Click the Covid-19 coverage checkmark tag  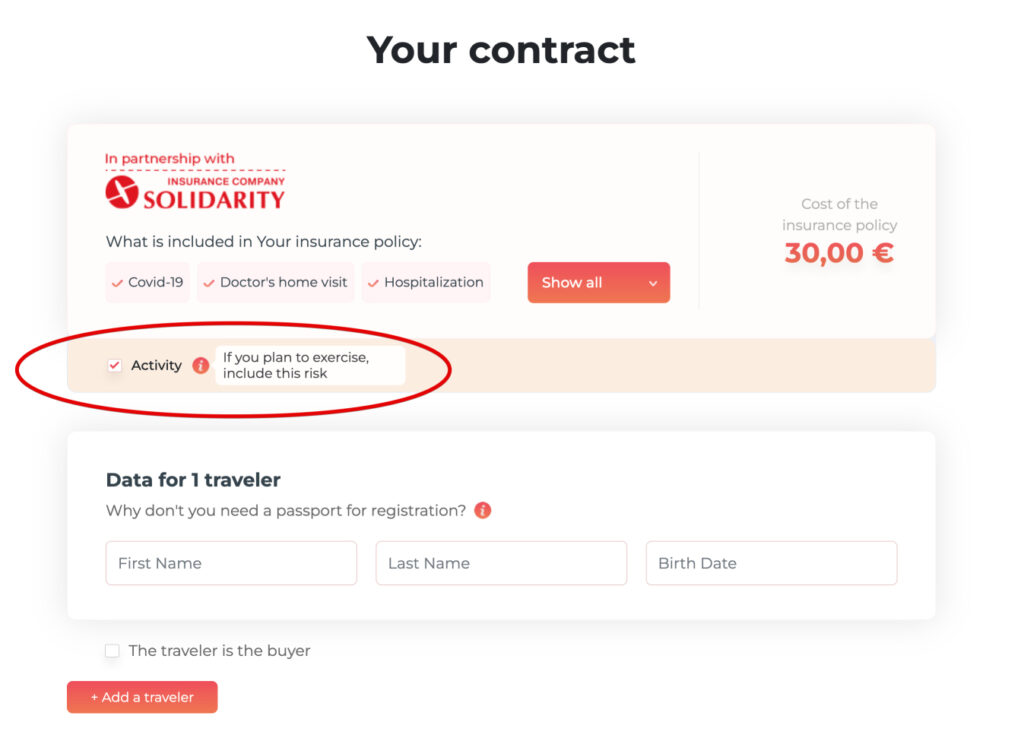[x=148, y=282]
